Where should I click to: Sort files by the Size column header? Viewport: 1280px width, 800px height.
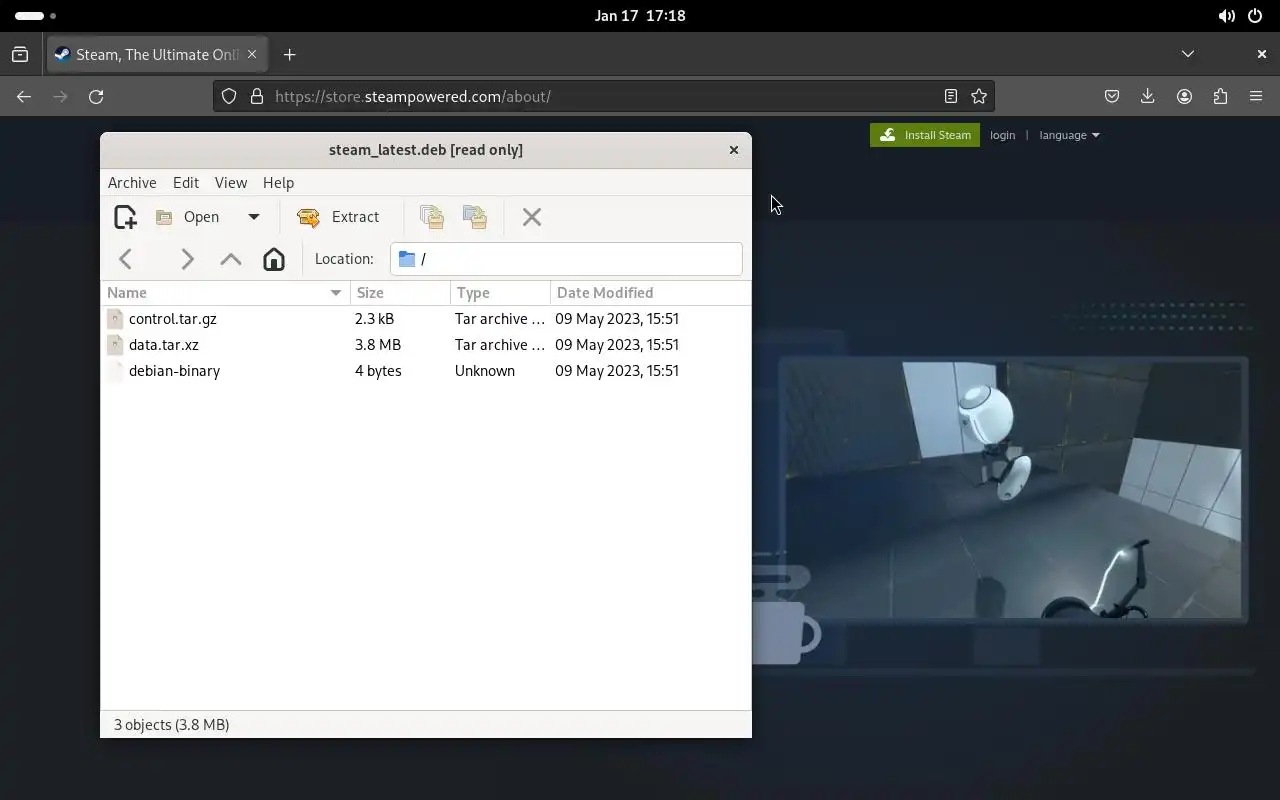pyautogui.click(x=400, y=293)
